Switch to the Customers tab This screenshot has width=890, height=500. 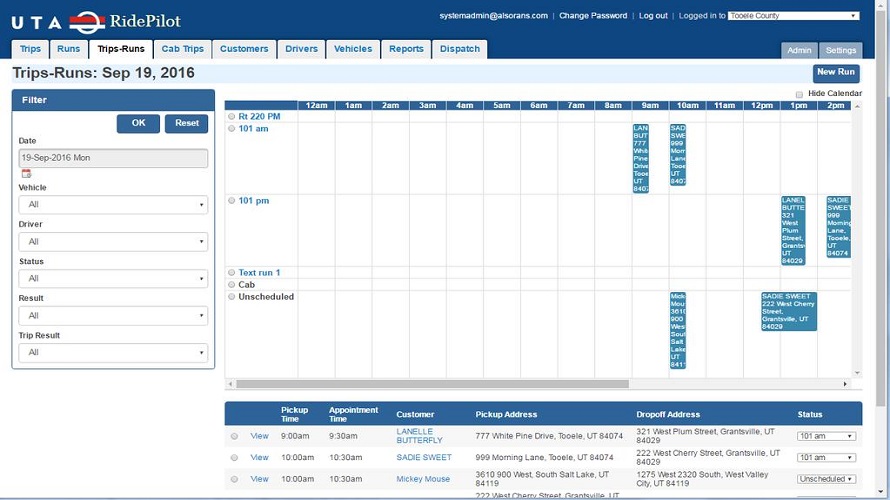point(244,49)
